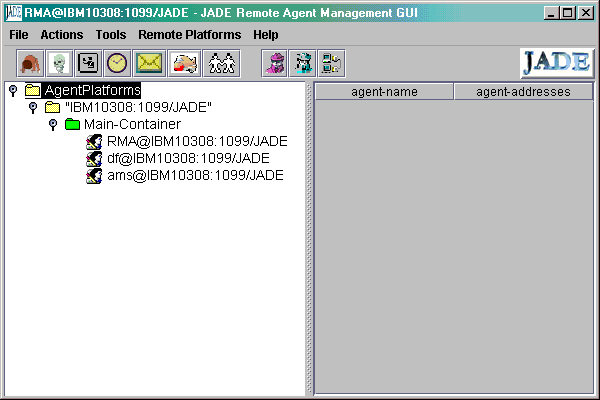Start the Sniffer agent icon
Screen dimensions: 600x400
click(x=274, y=63)
